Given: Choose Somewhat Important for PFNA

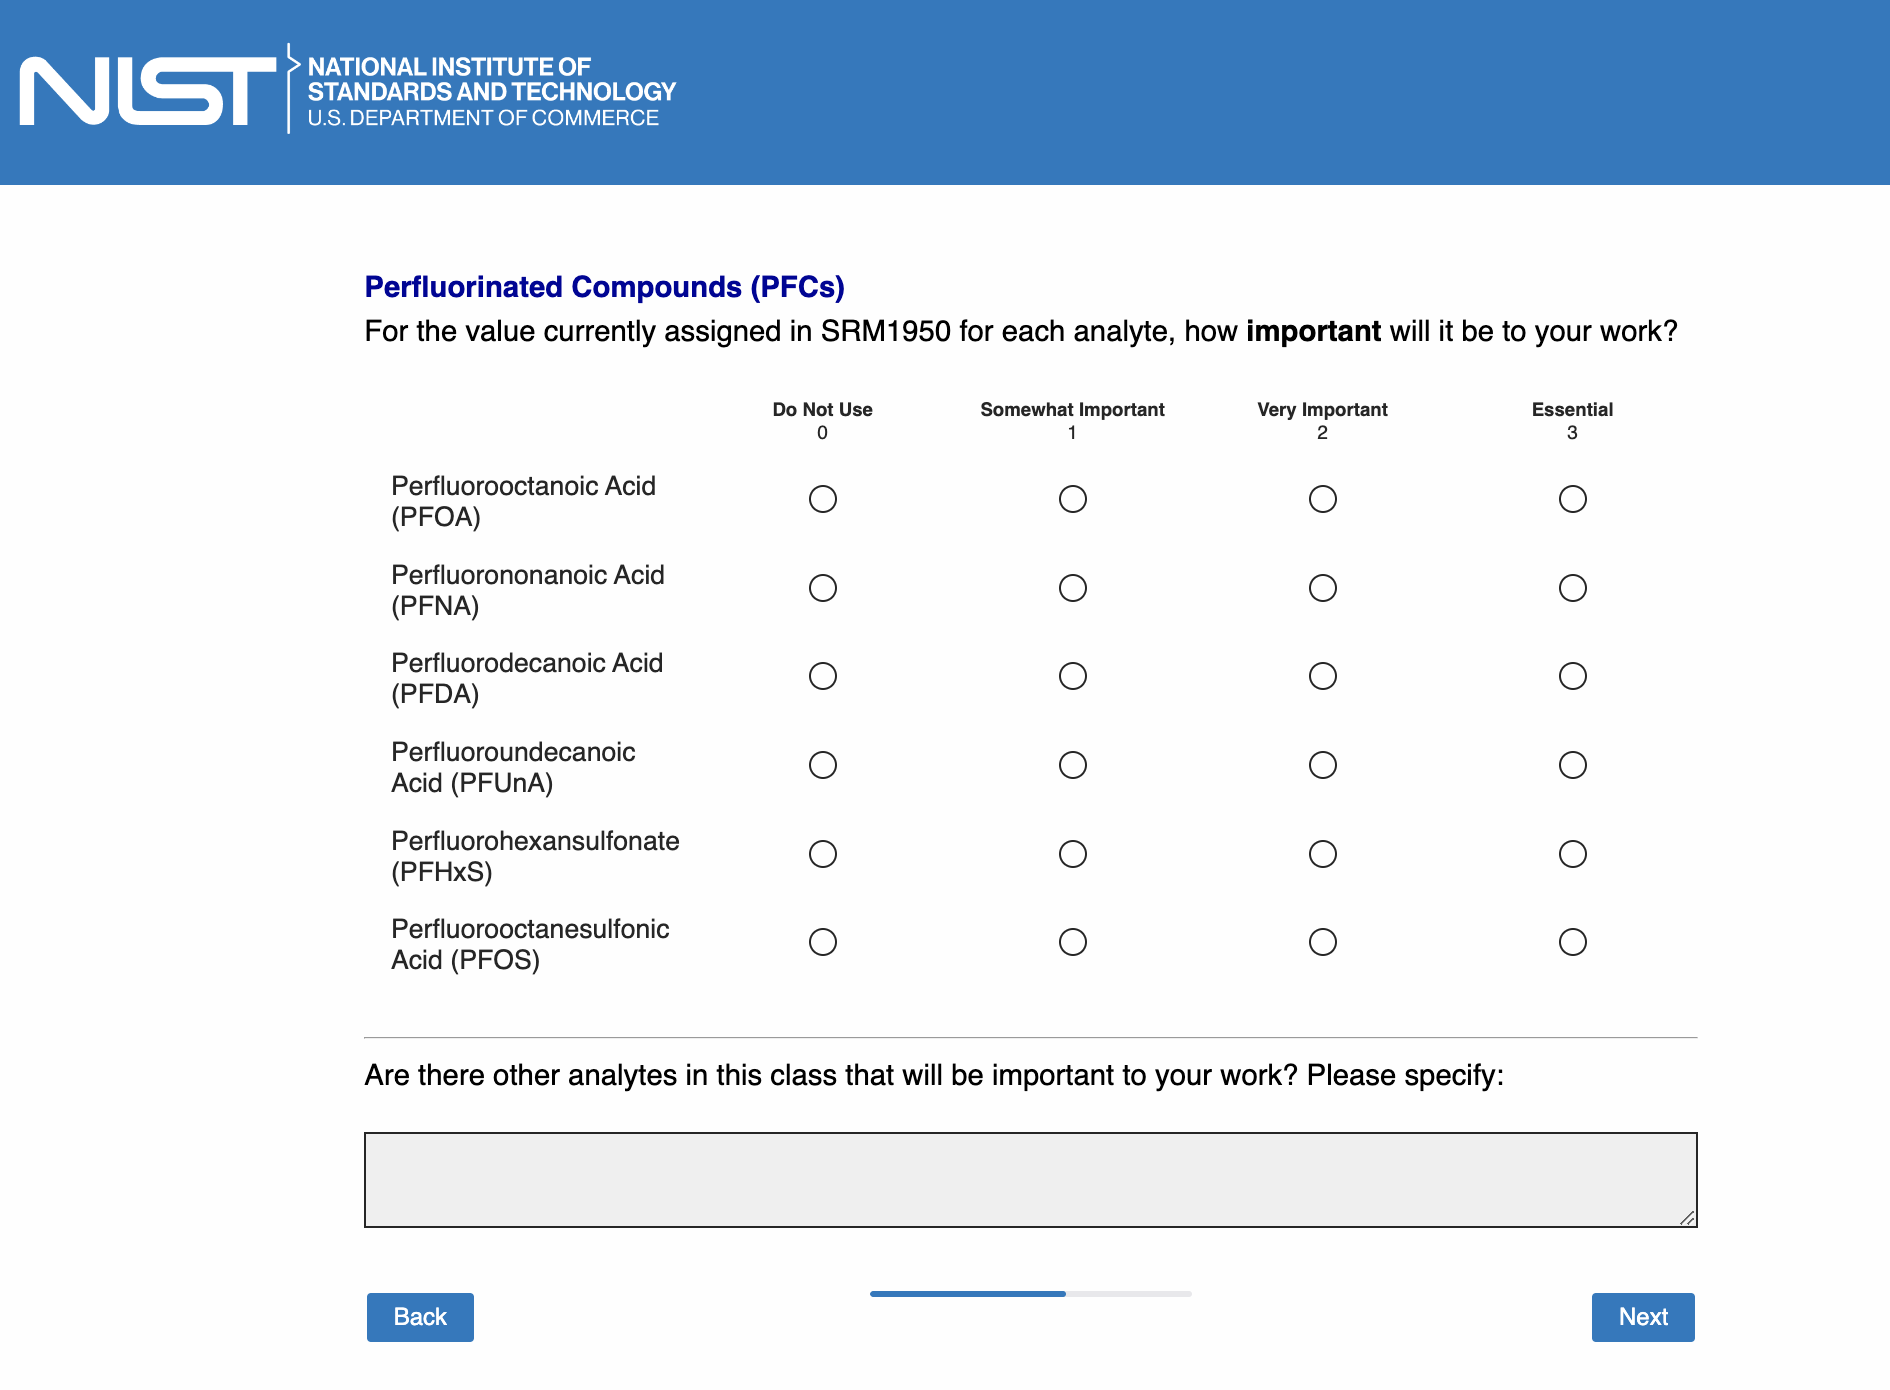Looking at the screenshot, I should click(1072, 588).
